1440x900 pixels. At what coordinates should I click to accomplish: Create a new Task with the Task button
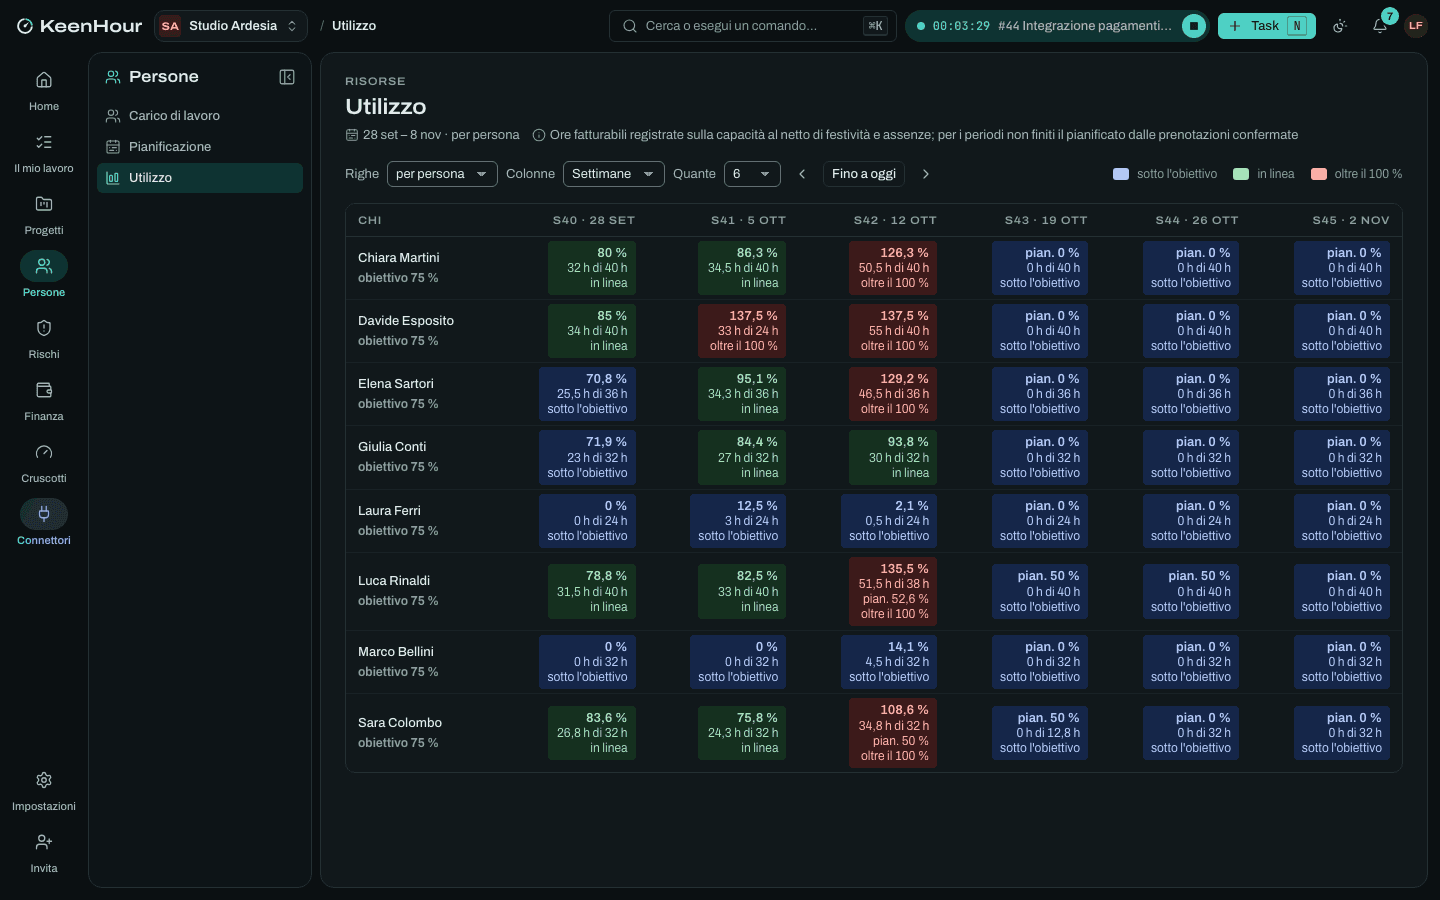coord(1267,26)
